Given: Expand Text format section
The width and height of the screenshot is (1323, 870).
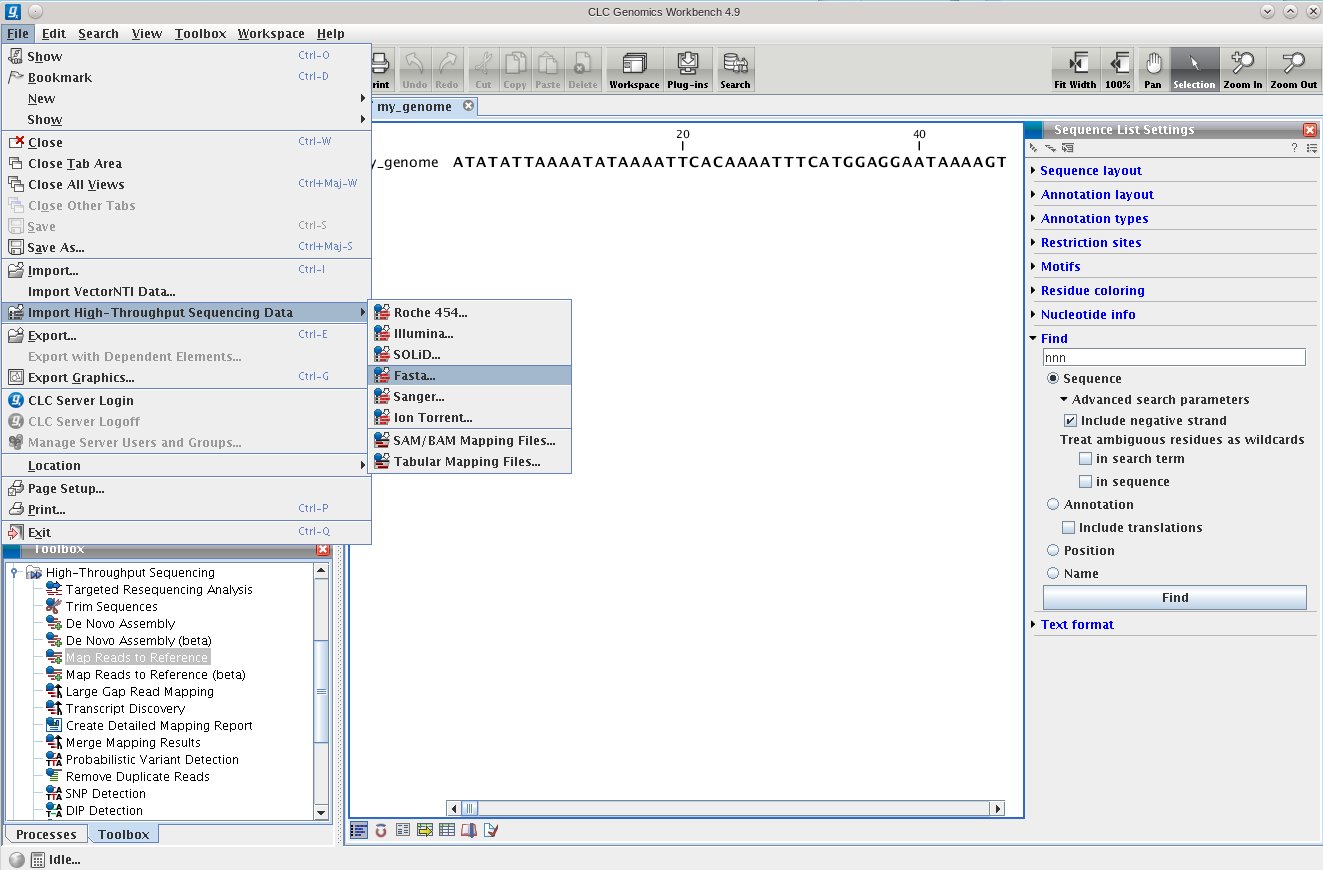Looking at the screenshot, I should (x=1076, y=625).
